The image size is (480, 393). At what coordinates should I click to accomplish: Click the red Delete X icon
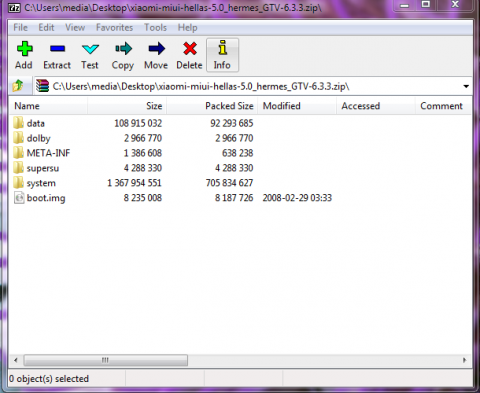190,49
